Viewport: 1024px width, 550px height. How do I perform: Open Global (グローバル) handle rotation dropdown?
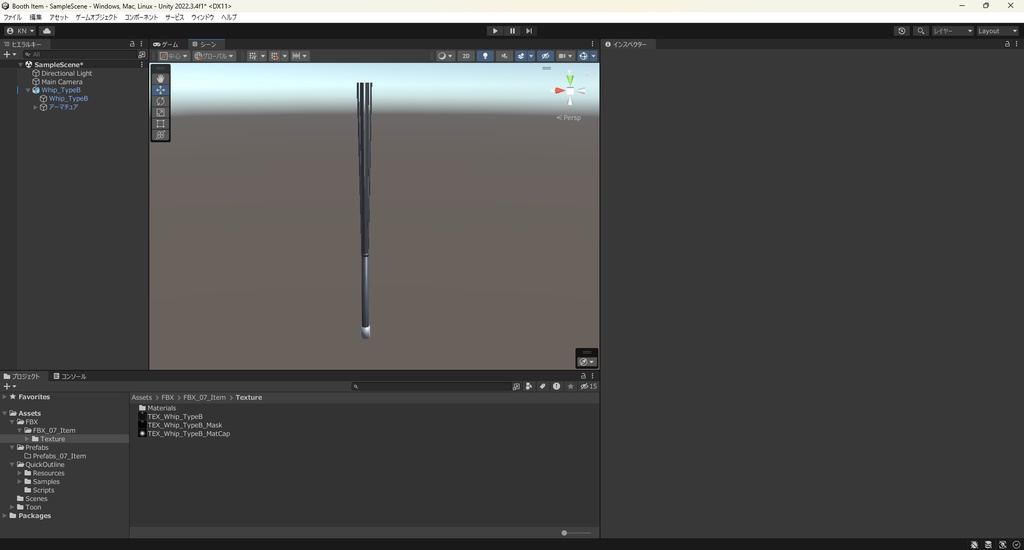214,56
